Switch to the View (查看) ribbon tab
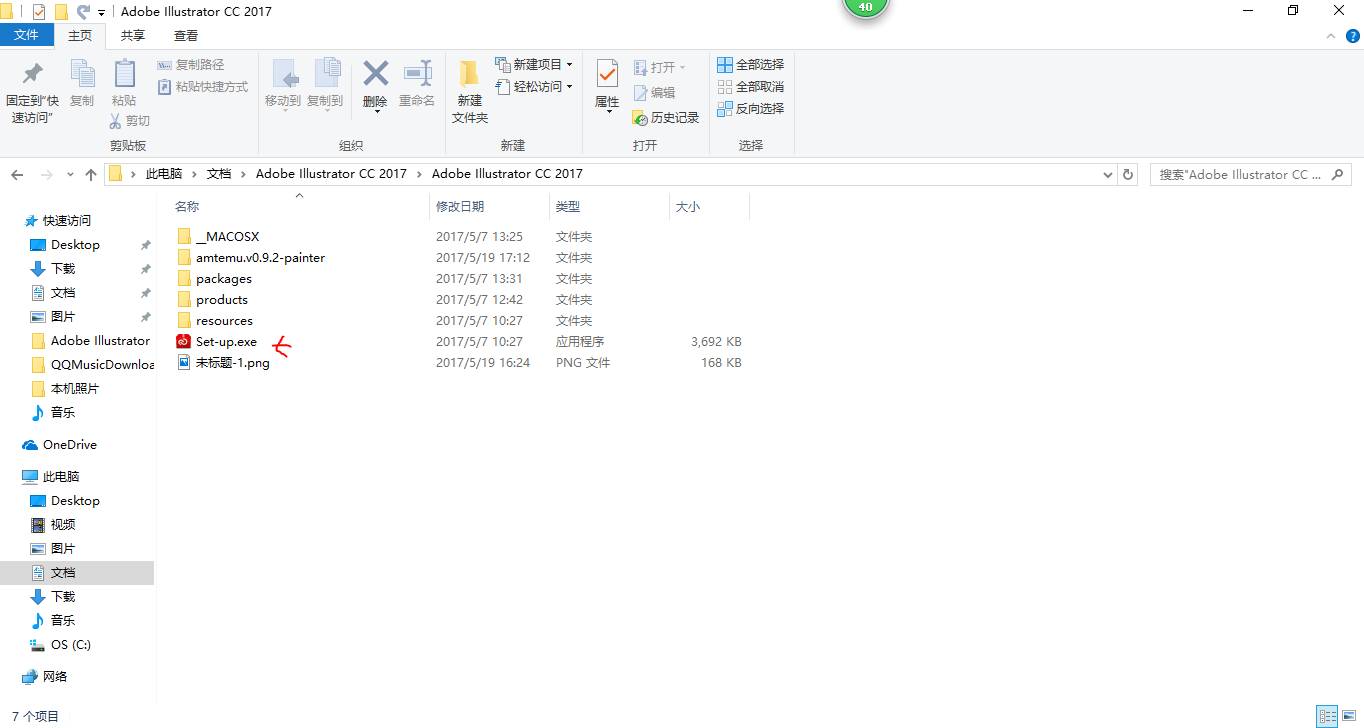 186,35
